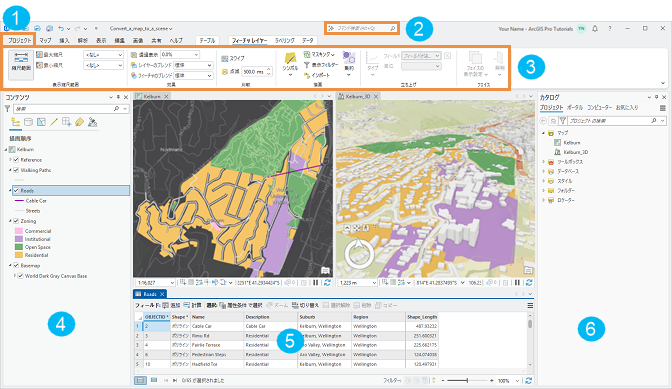Click the Roads table options menu icon

[x=530, y=305]
